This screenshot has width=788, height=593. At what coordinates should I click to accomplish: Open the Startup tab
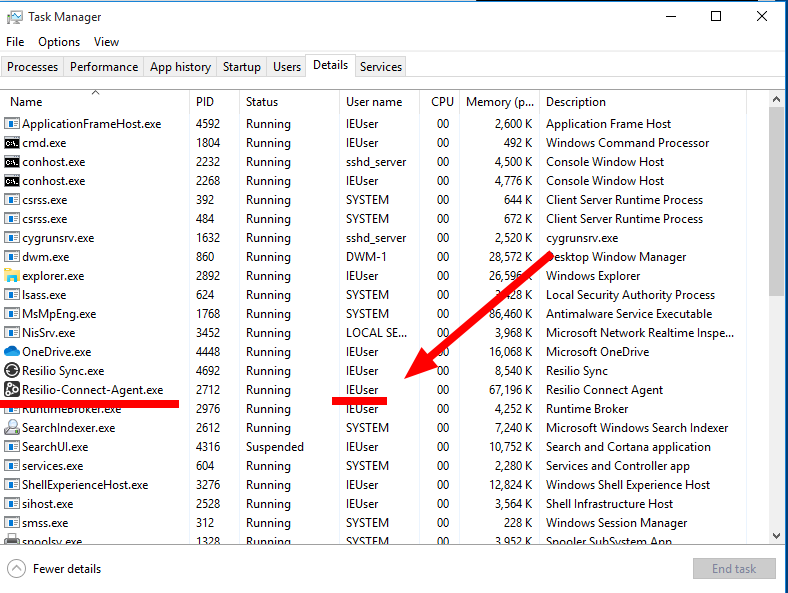pos(241,67)
